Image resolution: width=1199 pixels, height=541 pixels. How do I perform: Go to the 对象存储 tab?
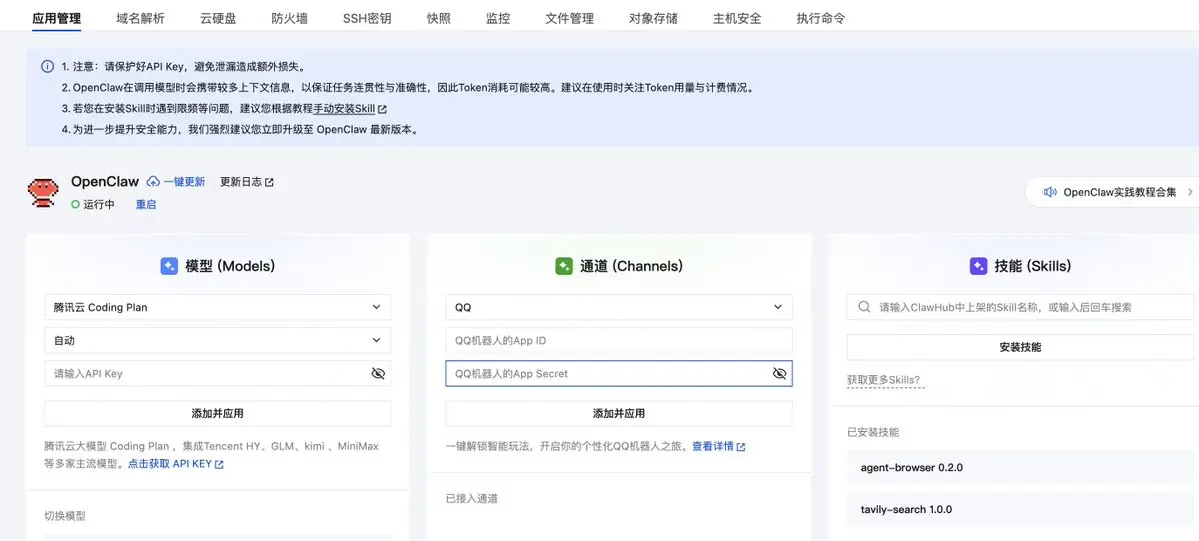coord(653,18)
